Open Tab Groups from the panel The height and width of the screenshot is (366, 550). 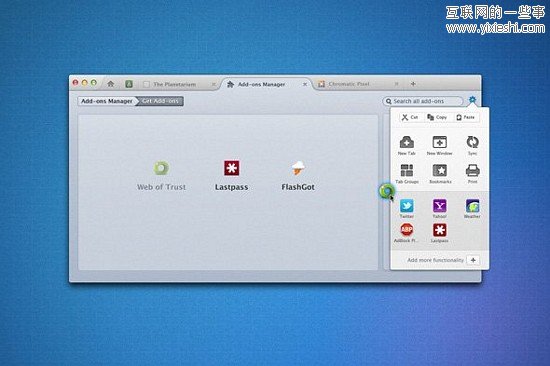click(407, 174)
